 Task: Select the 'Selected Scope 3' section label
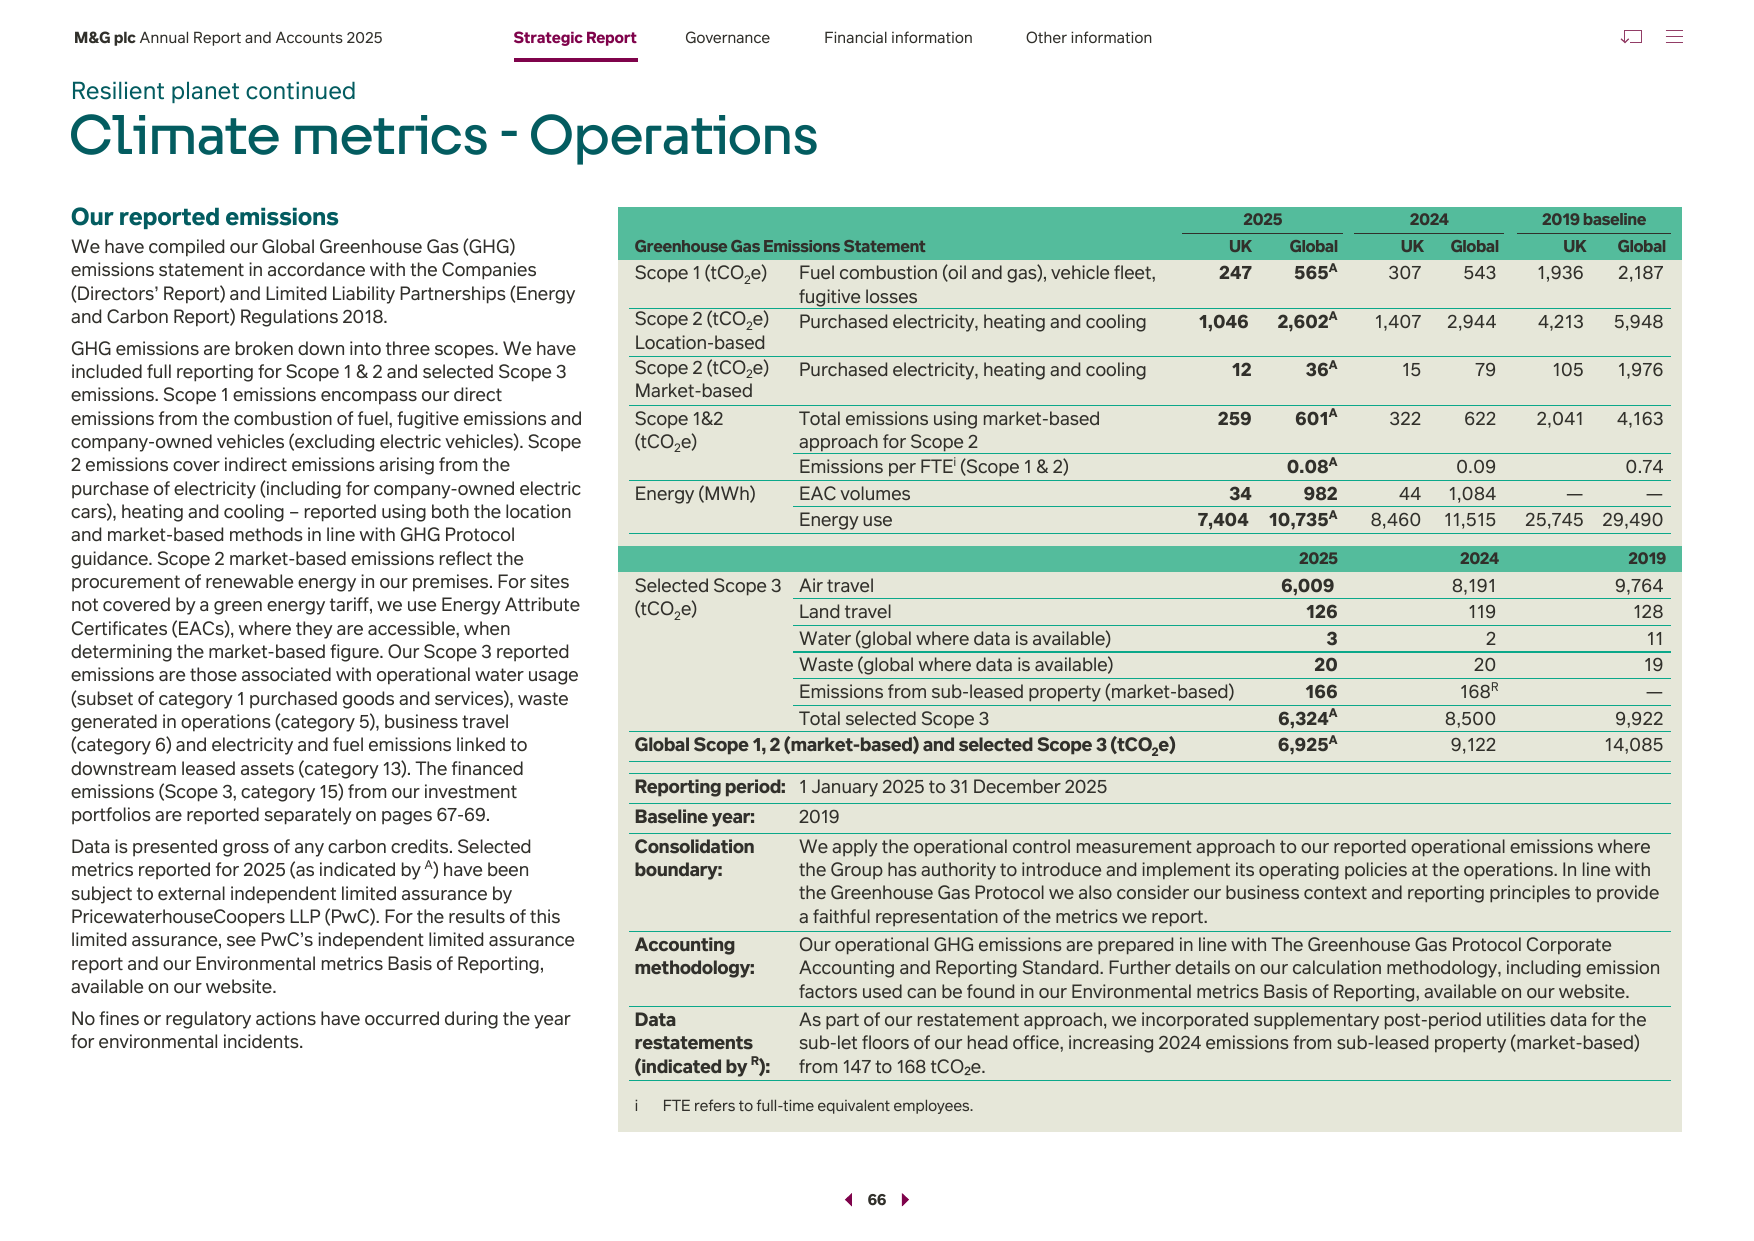[708, 597]
